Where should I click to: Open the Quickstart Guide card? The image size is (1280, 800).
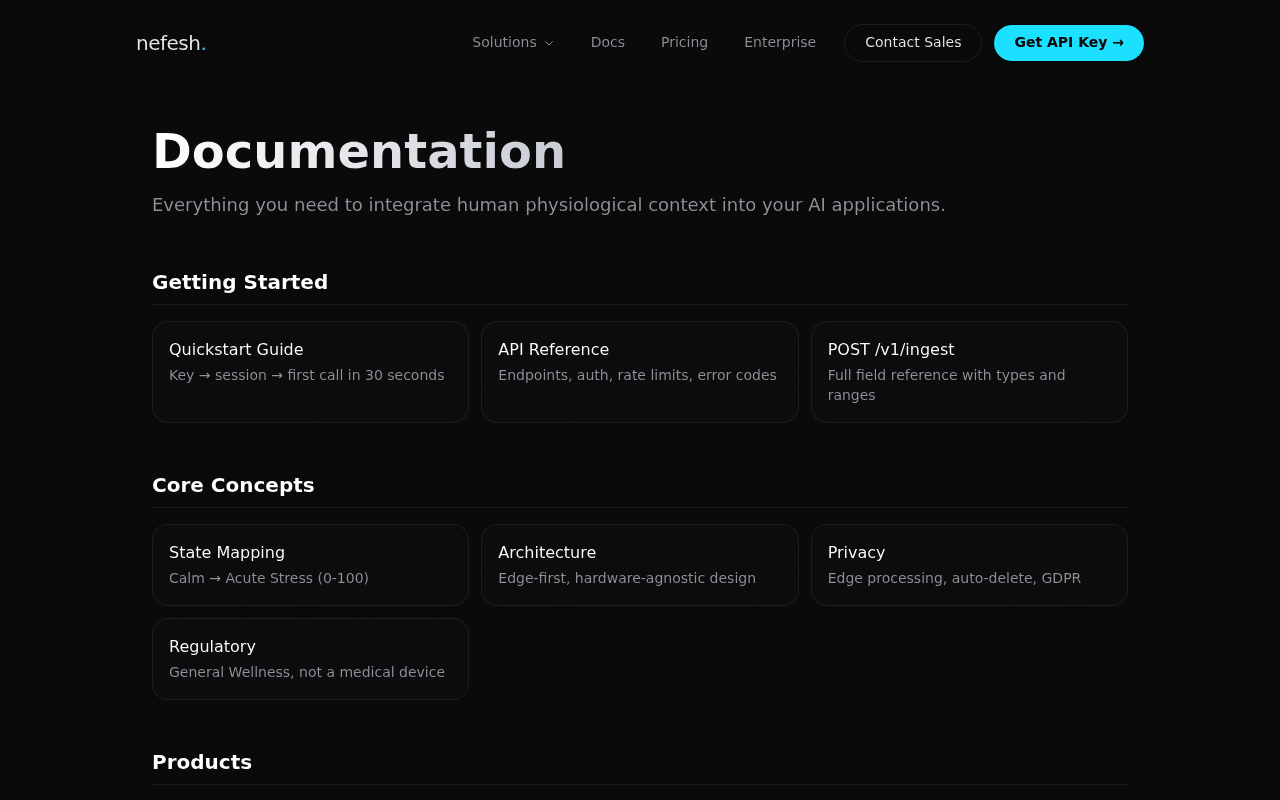tap(310, 372)
